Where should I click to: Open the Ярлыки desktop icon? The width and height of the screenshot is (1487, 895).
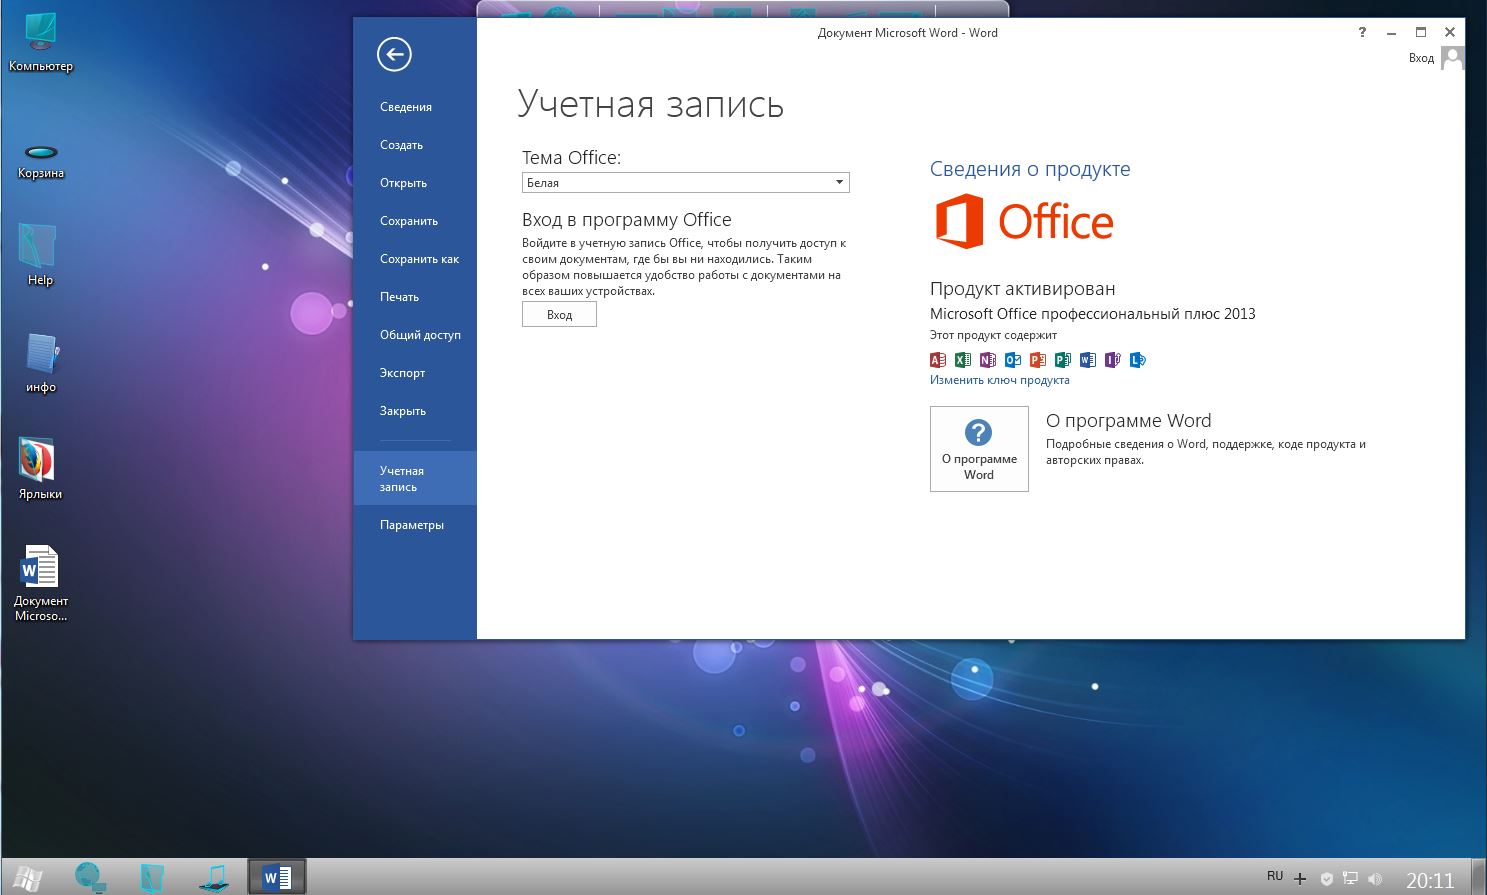click(x=40, y=468)
